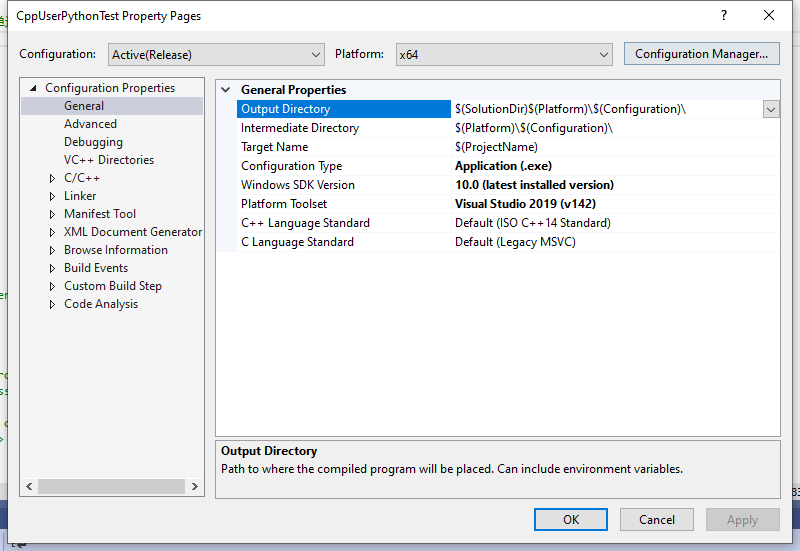This screenshot has width=800, height=551.
Task: Open the Configuration dropdown showing Active(Release)
Action: 216,55
